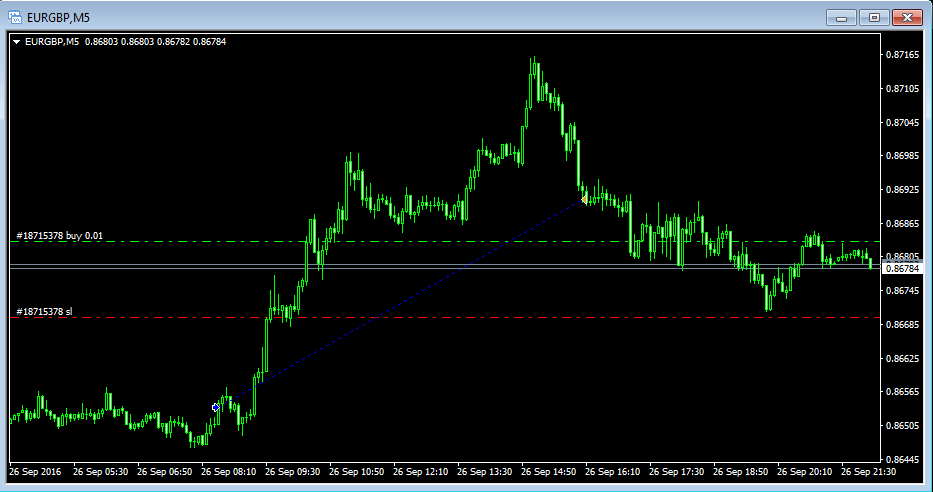Click the OHLC values text in the chart header

[155, 42]
